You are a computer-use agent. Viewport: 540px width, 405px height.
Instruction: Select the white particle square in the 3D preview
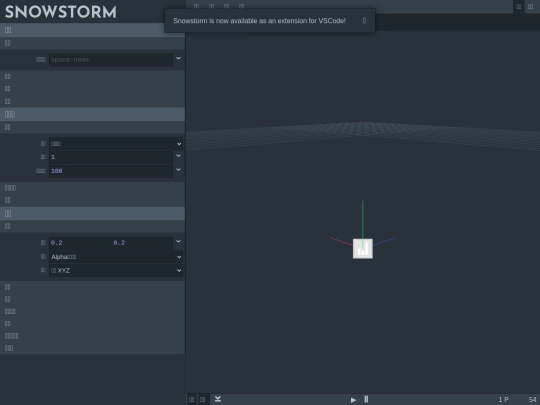pos(363,248)
